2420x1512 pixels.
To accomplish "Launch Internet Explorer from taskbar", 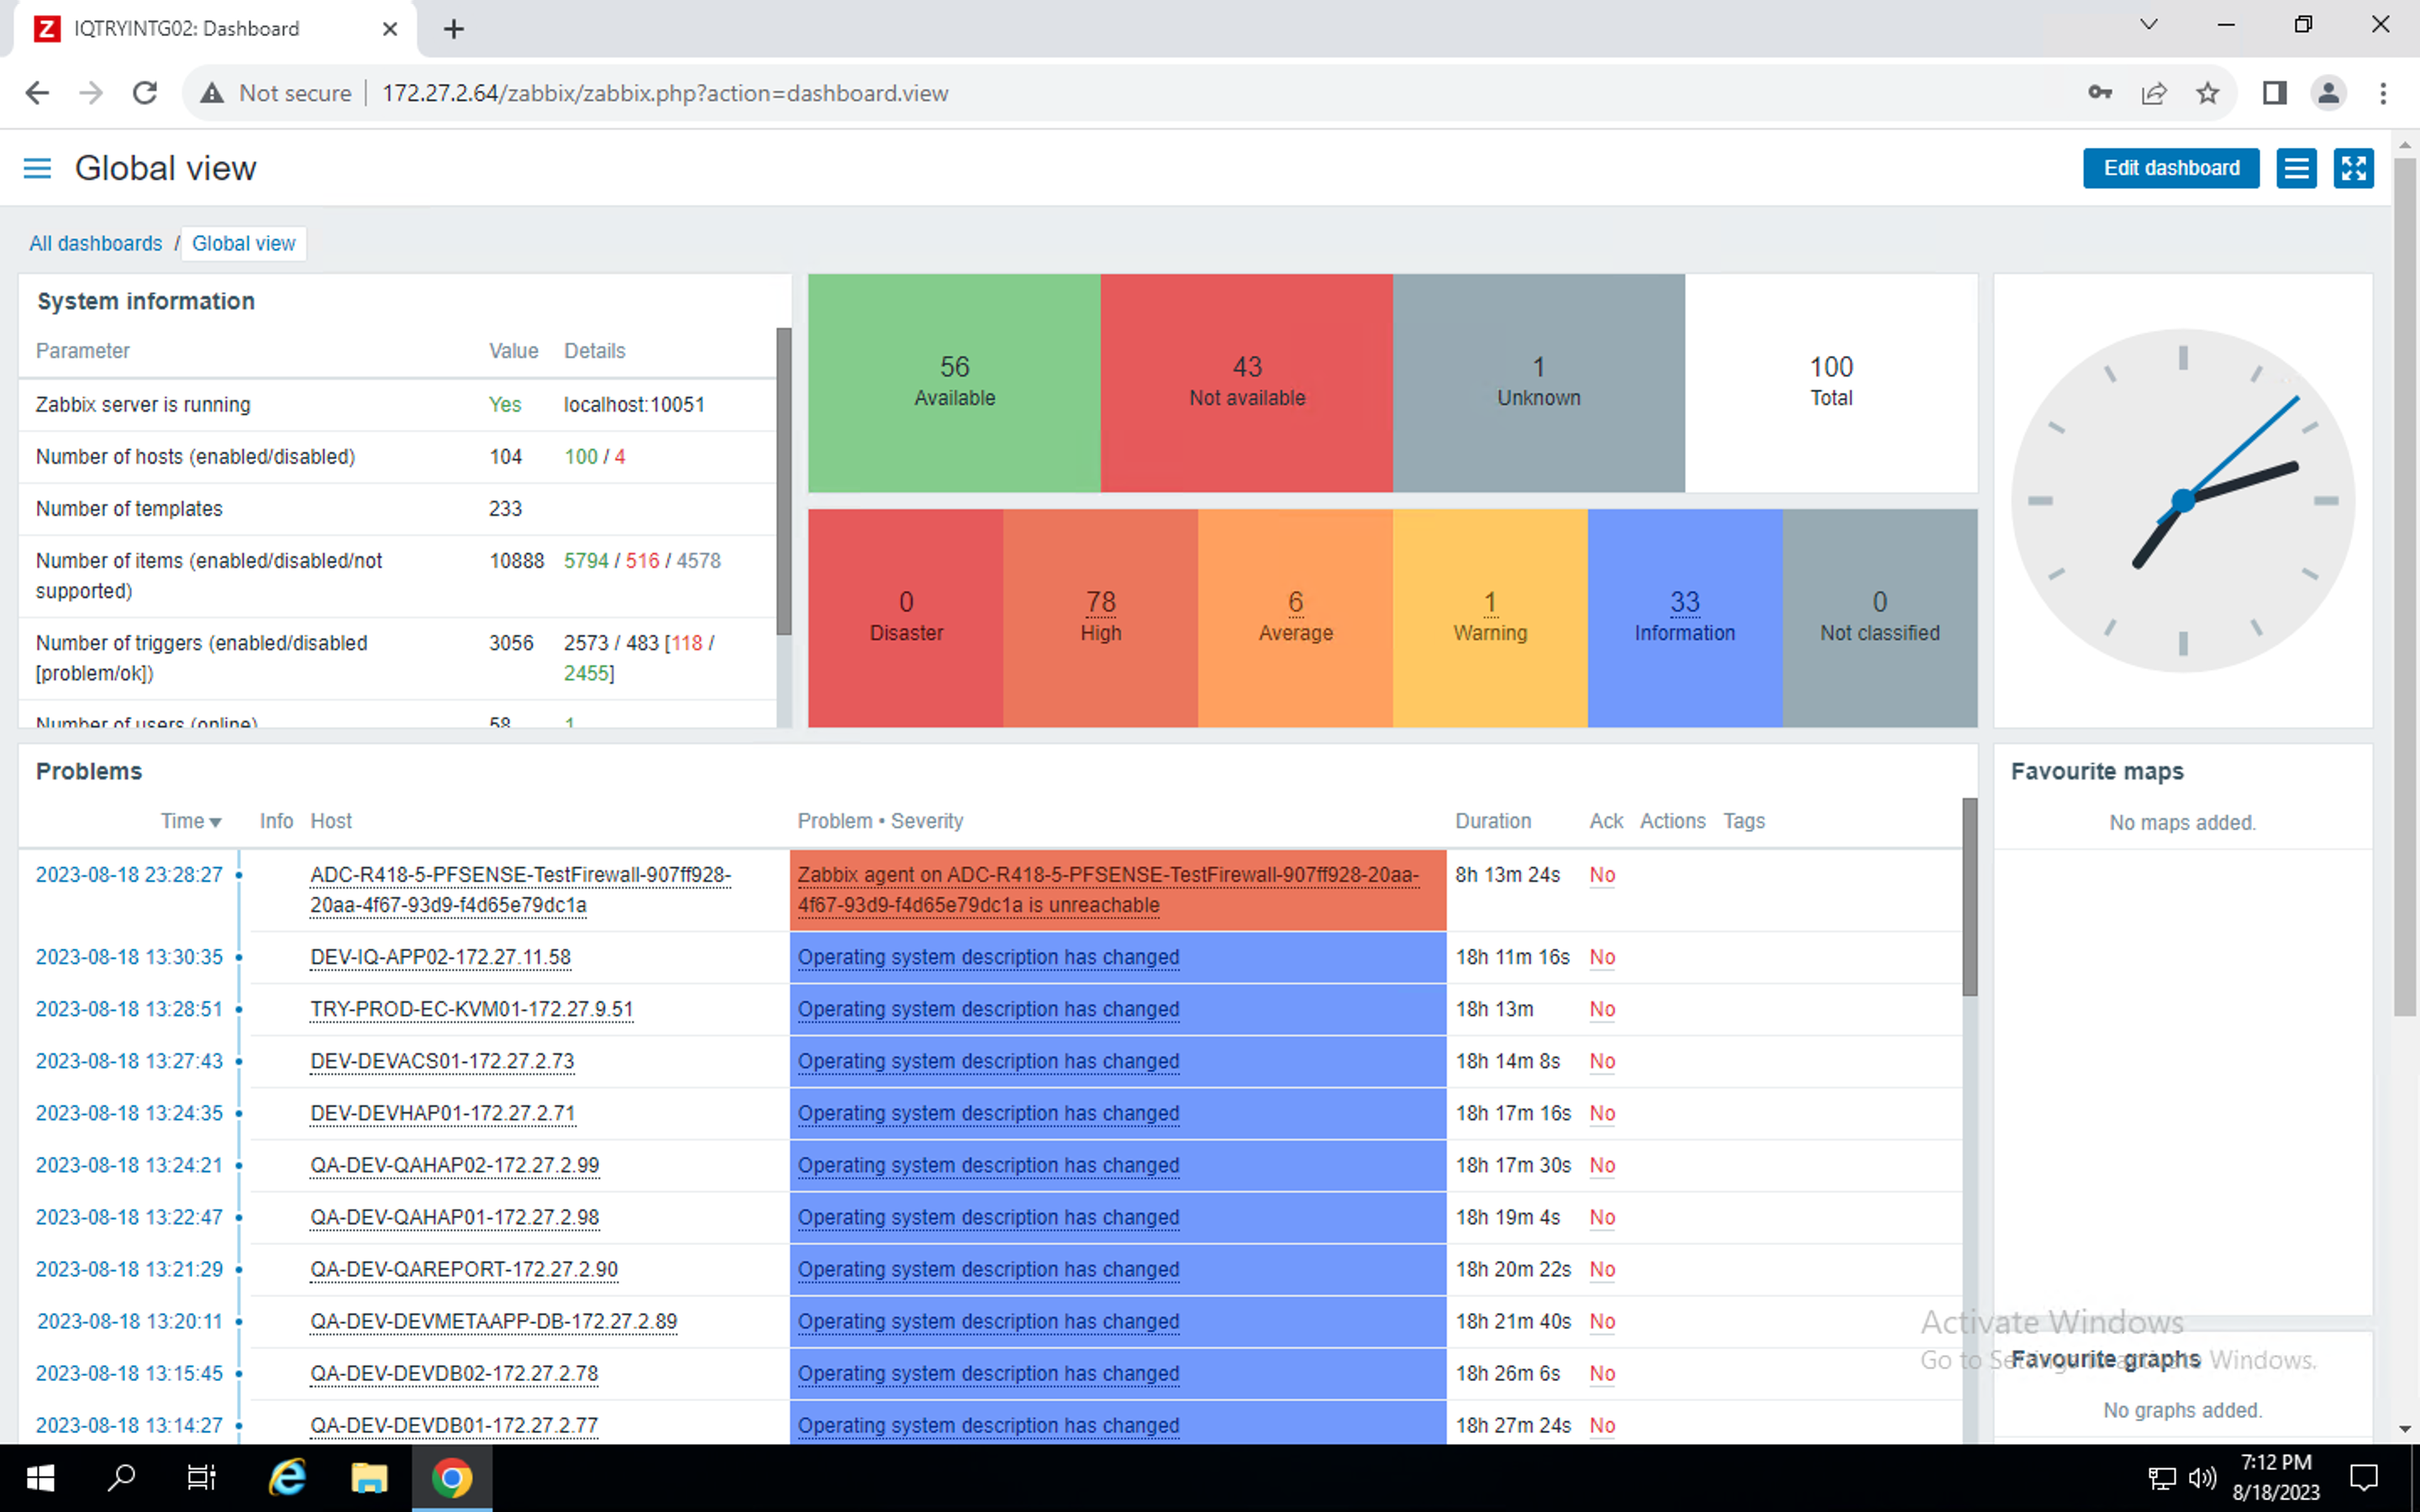I will pos(287,1478).
